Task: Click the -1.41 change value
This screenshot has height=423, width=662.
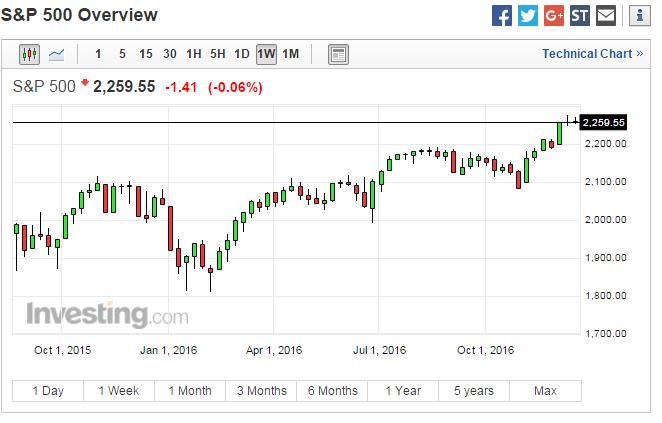Action: [181, 87]
